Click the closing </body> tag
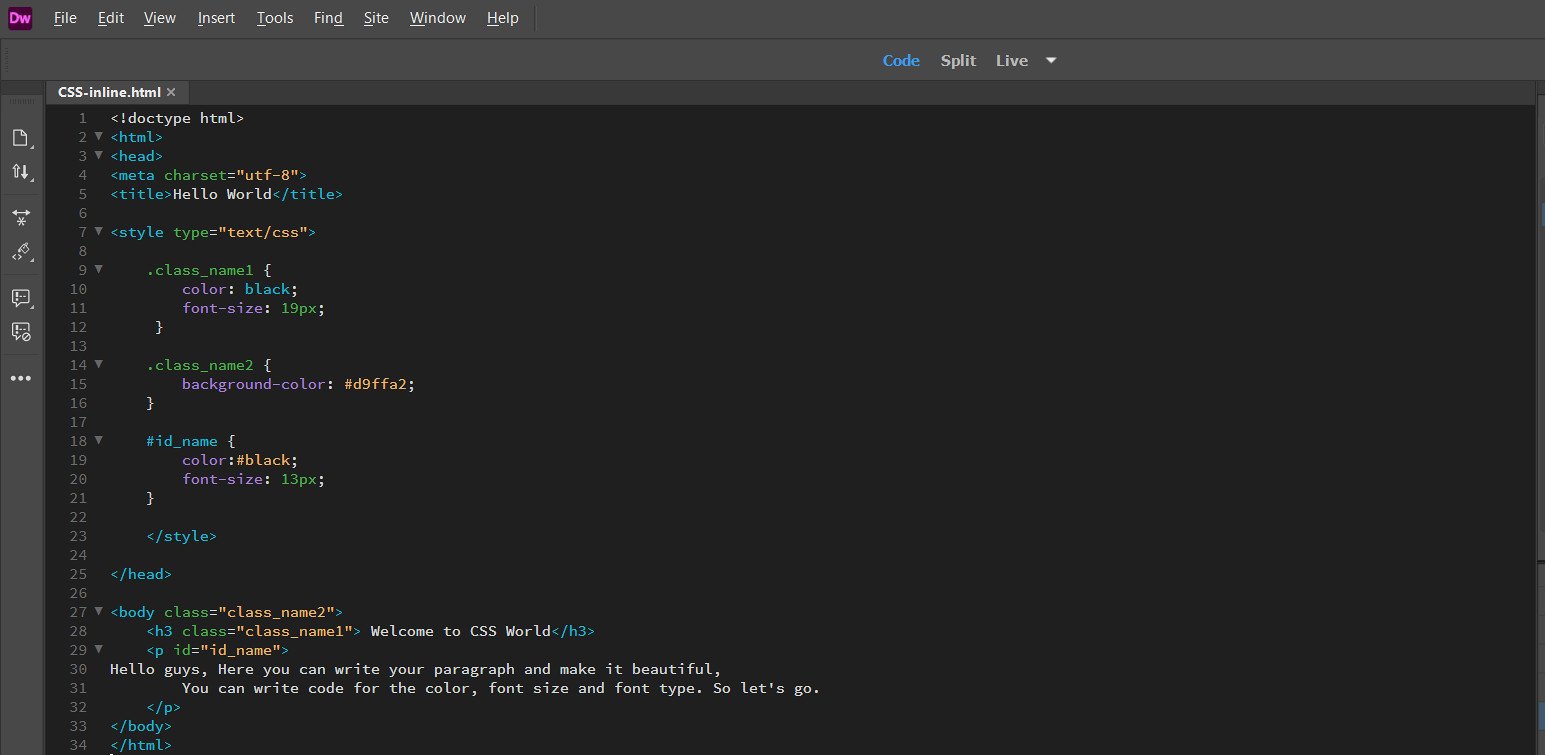Viewport: 1545px width, 755px height. [x=141, y=726]
